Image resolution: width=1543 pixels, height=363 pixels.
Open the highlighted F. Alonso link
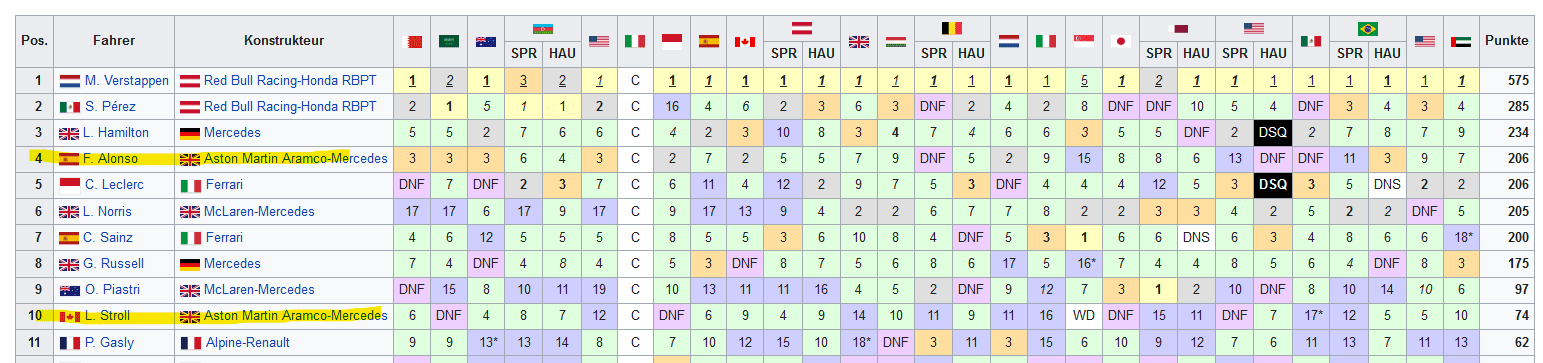point(111,159)
